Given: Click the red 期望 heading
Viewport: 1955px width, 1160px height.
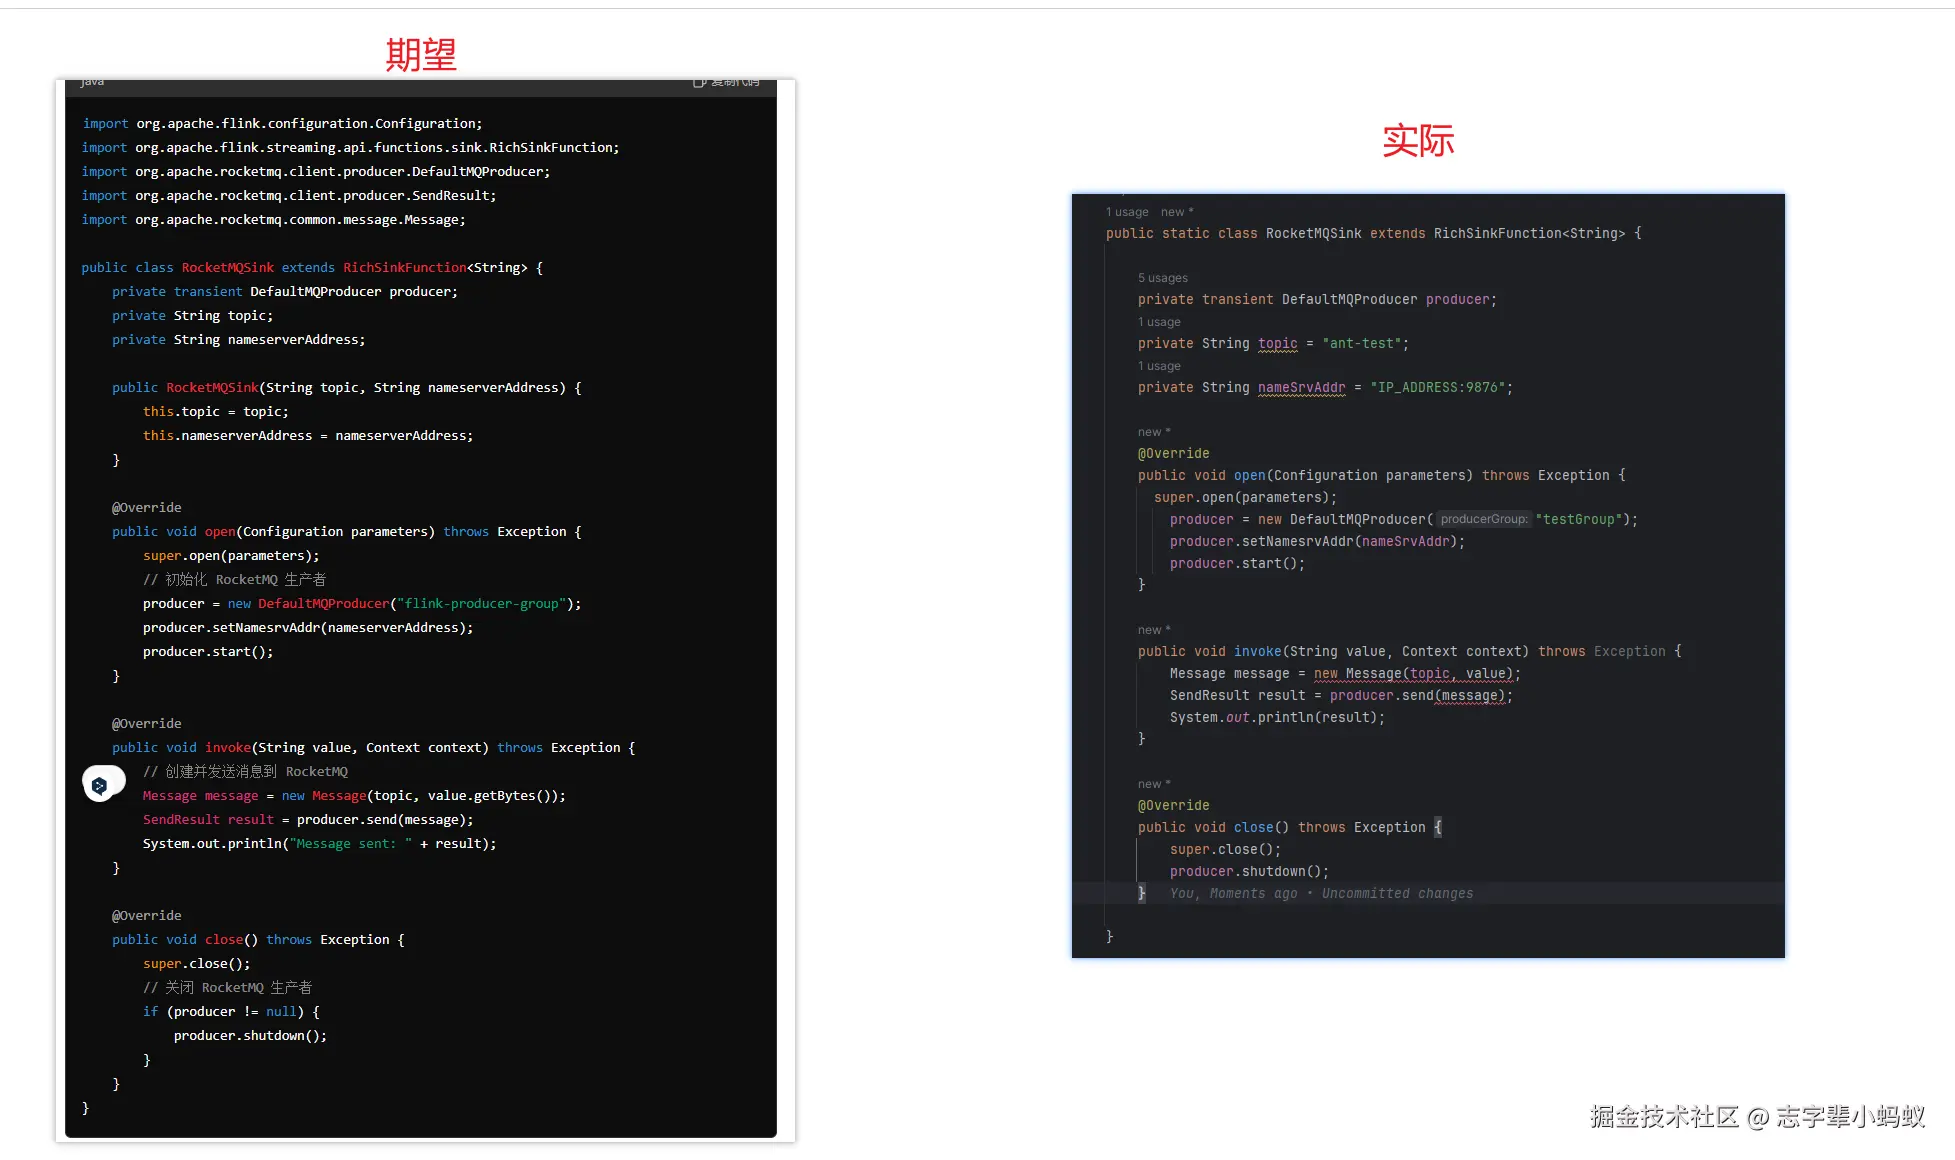Looking at the screenshot, I should click(x=421, y=54).
